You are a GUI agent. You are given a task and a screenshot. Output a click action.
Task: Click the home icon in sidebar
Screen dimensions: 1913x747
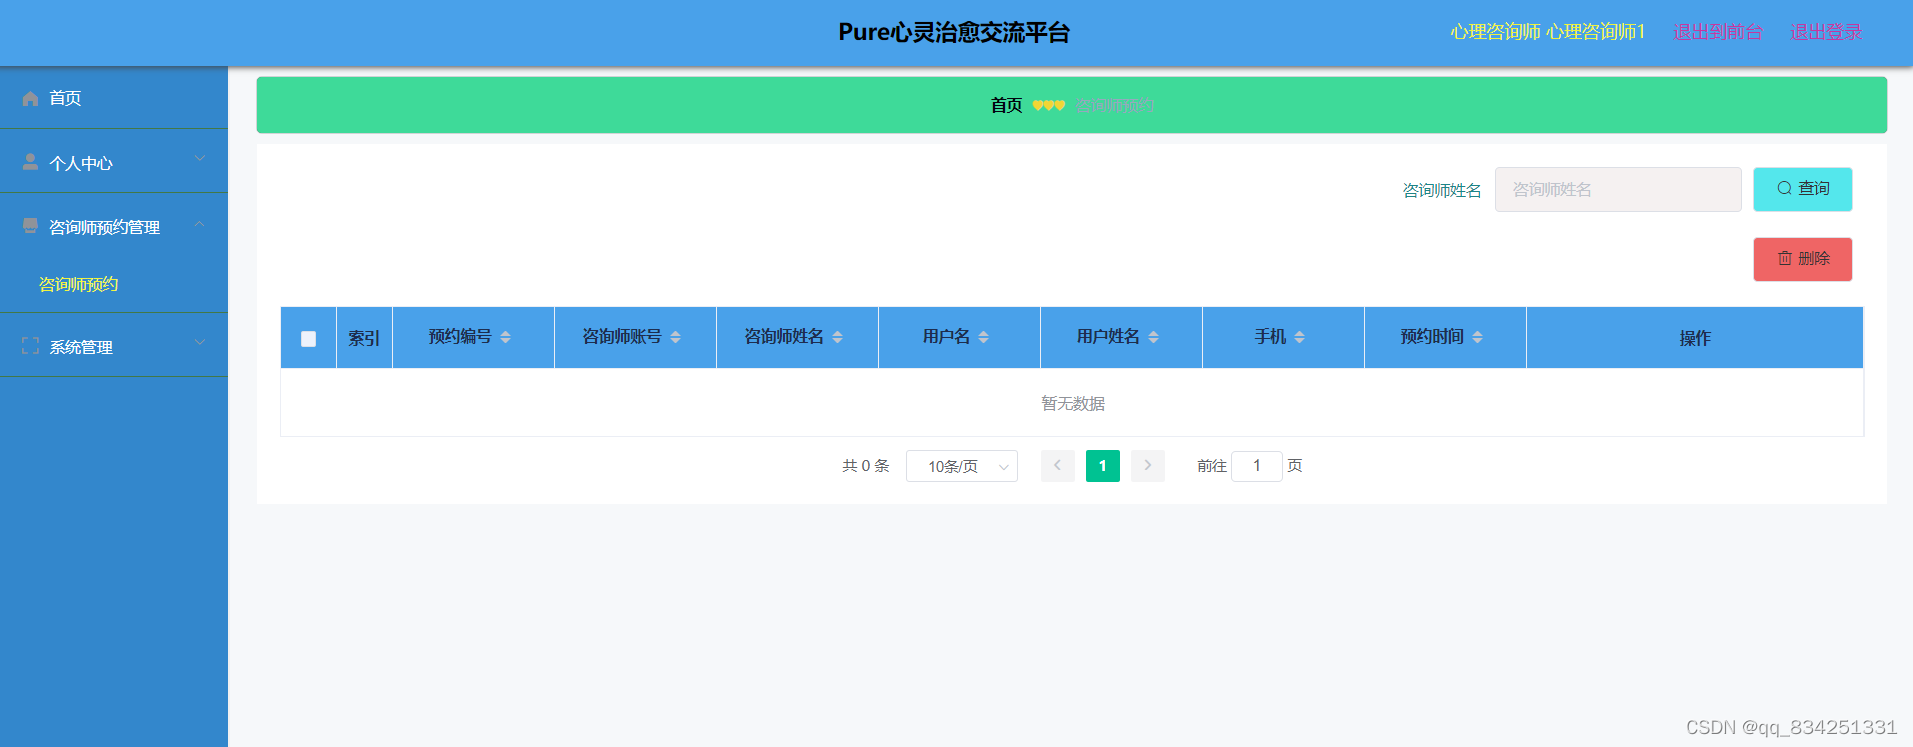(x=30, y=98)
